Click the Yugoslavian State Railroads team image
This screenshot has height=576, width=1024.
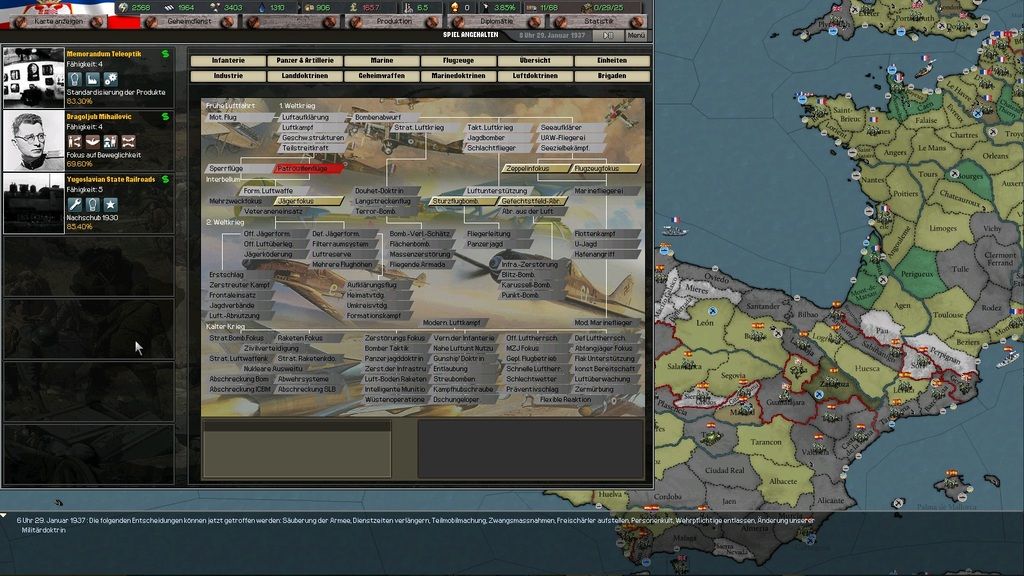(x=33, y=203)
